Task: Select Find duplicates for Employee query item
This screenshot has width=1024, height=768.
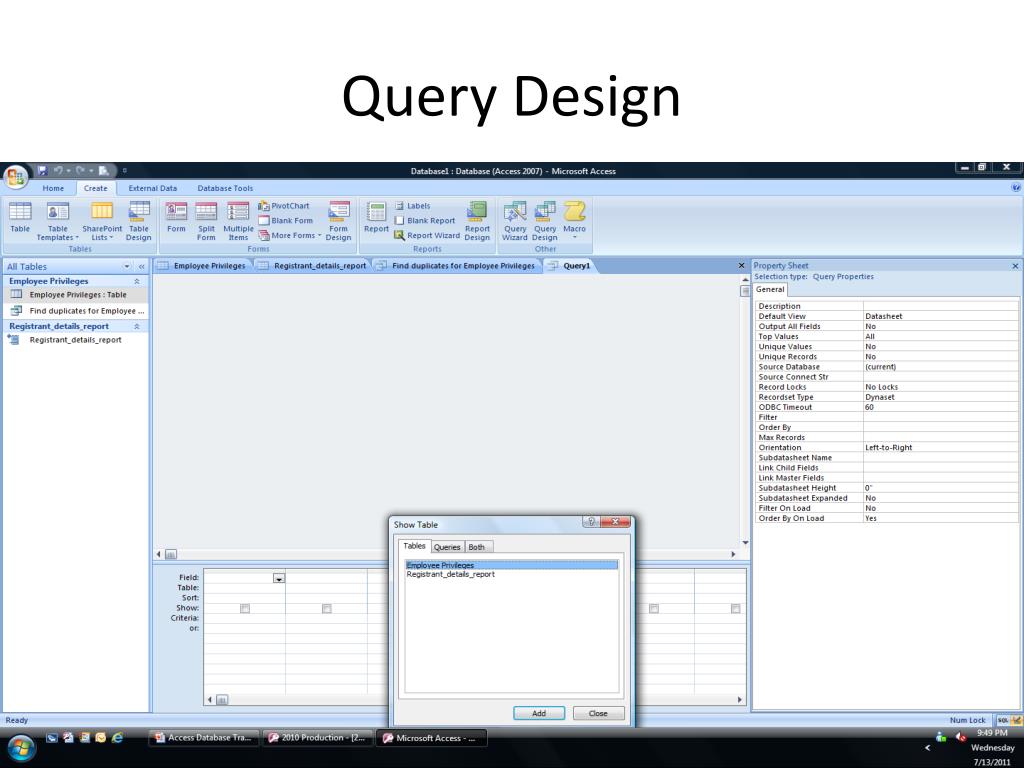Action: coord(76,311)
